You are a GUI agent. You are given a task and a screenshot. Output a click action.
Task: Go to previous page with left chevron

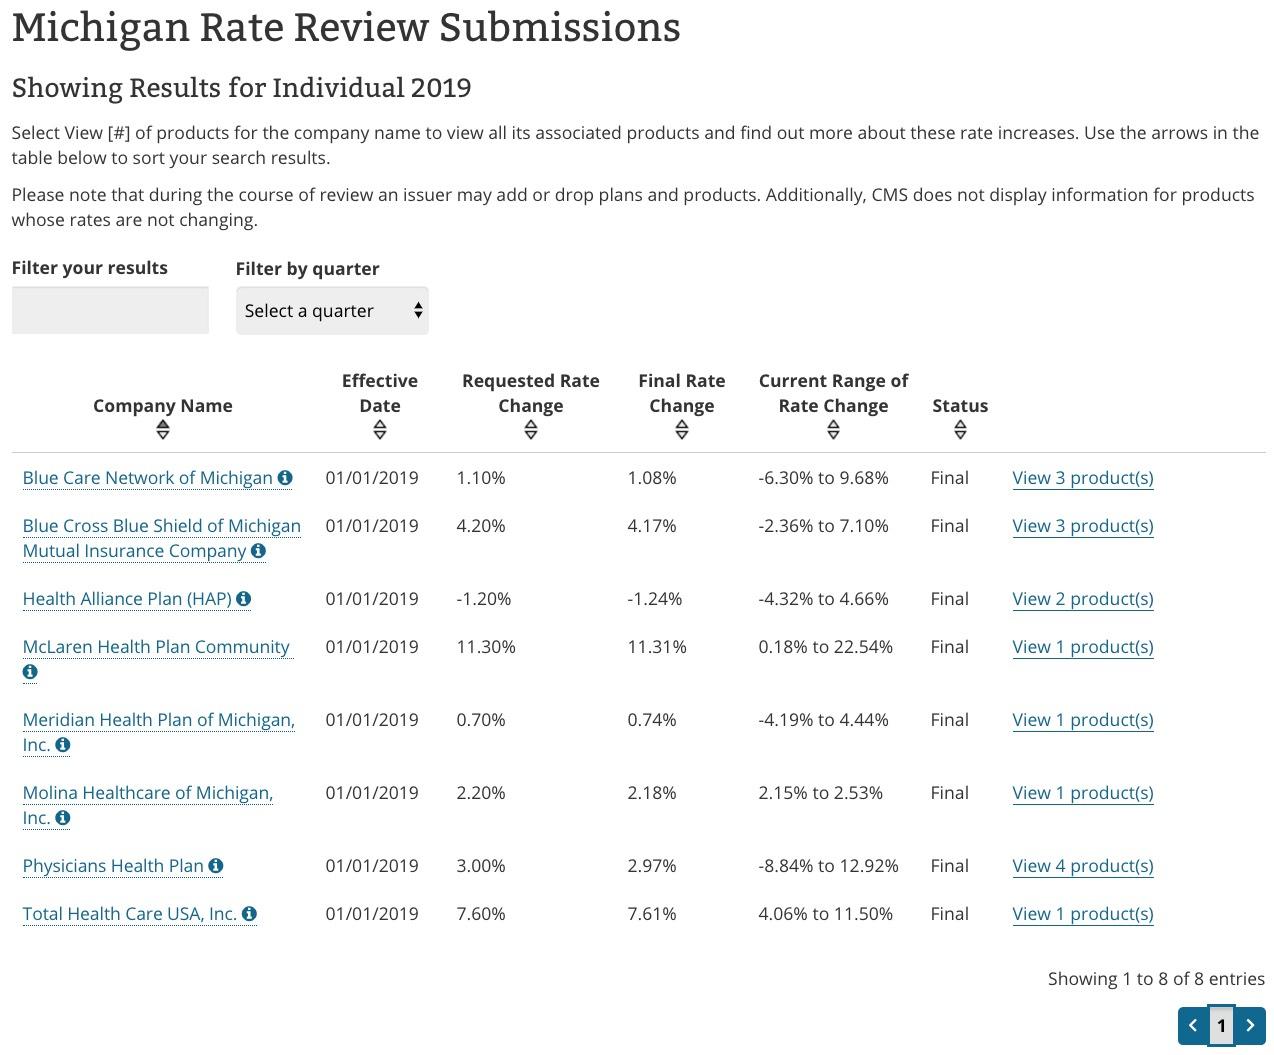(1193, 1025)
